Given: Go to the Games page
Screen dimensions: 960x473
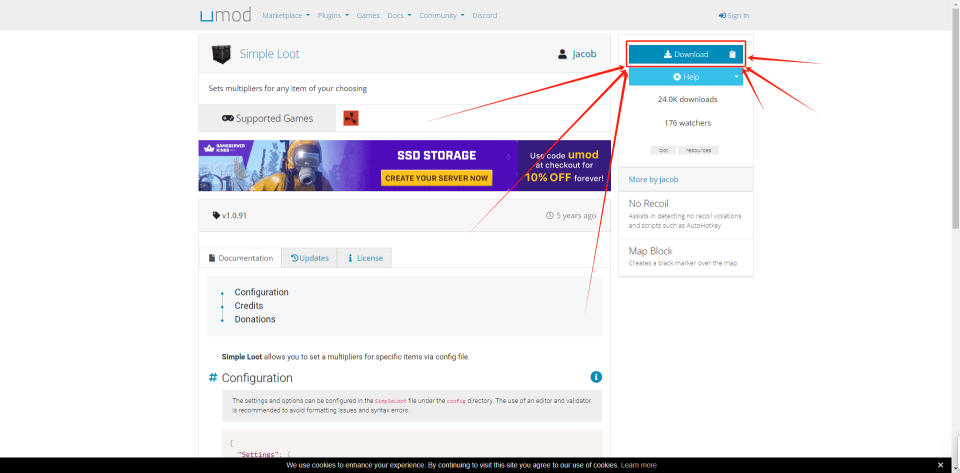Looking at the screenshot, I should pyautogui.click(x=368, y=15).
